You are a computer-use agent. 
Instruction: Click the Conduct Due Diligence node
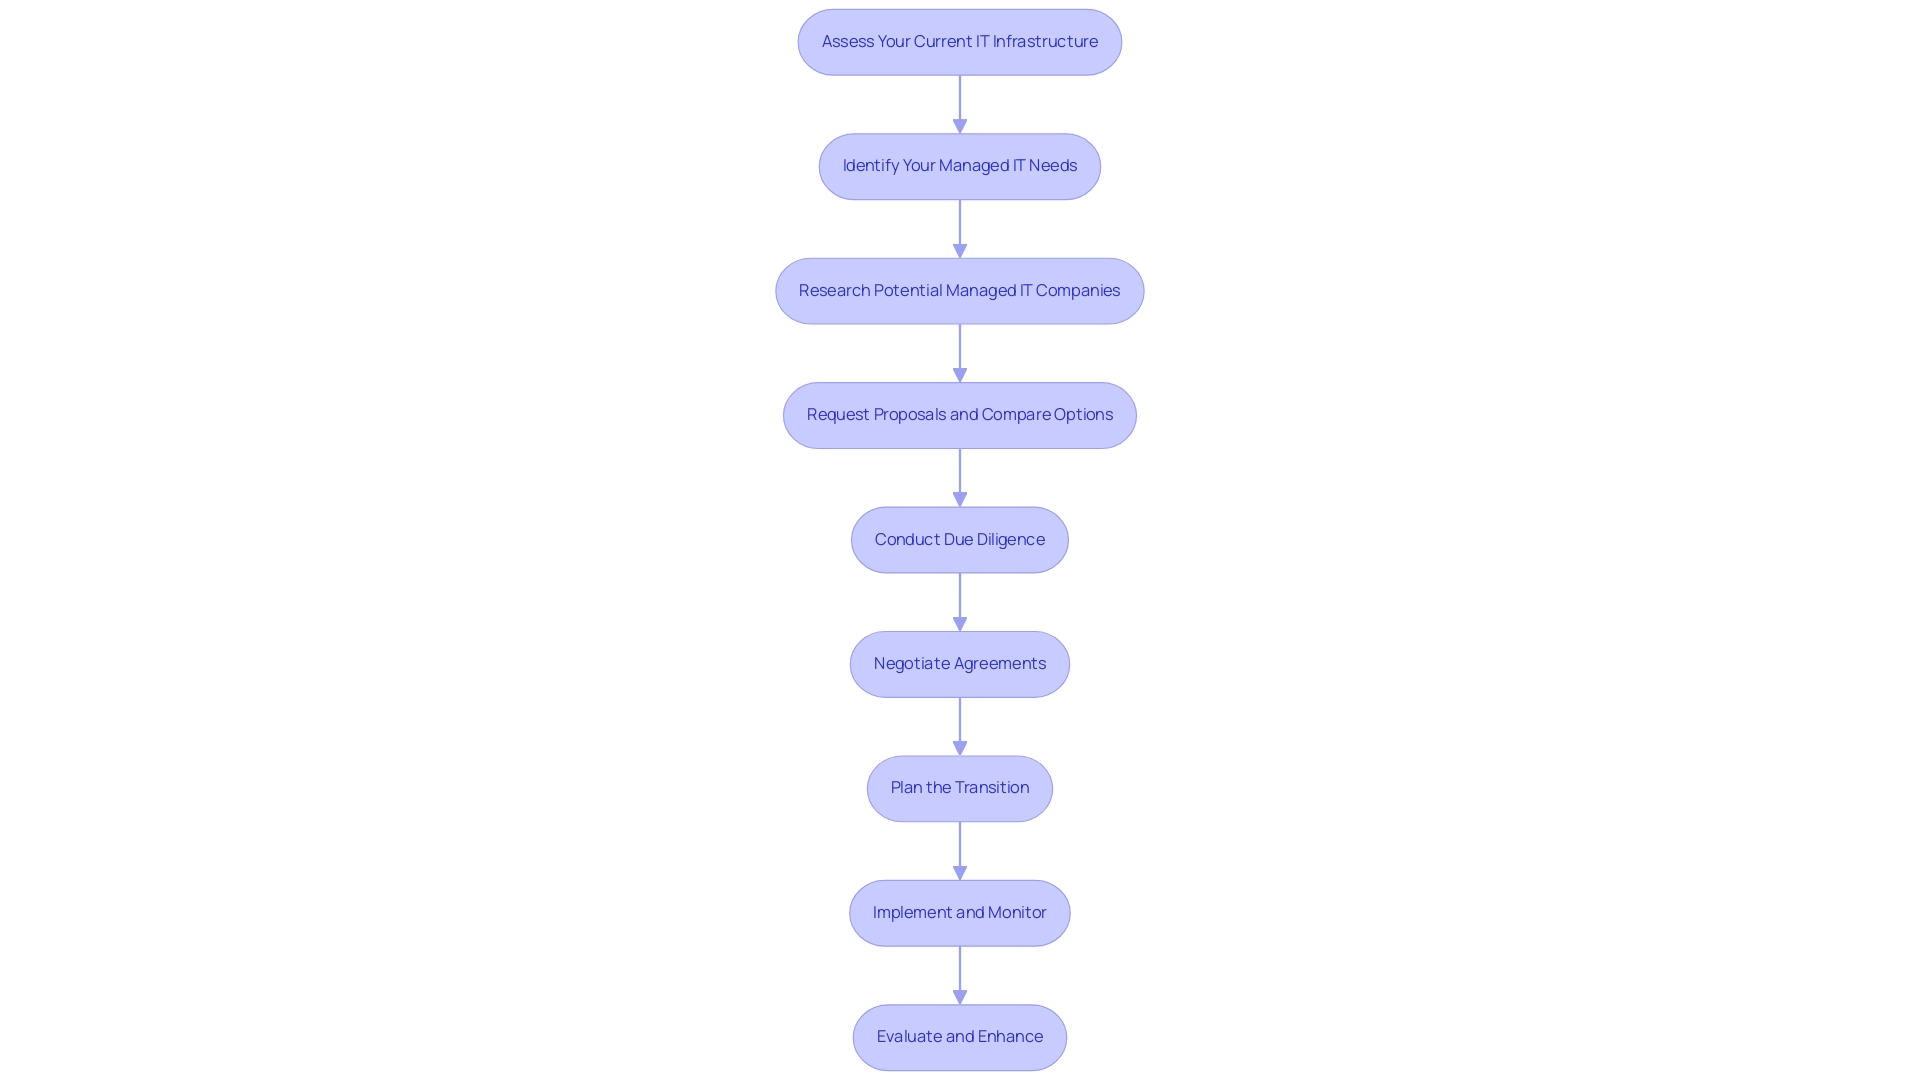point(960,538)
